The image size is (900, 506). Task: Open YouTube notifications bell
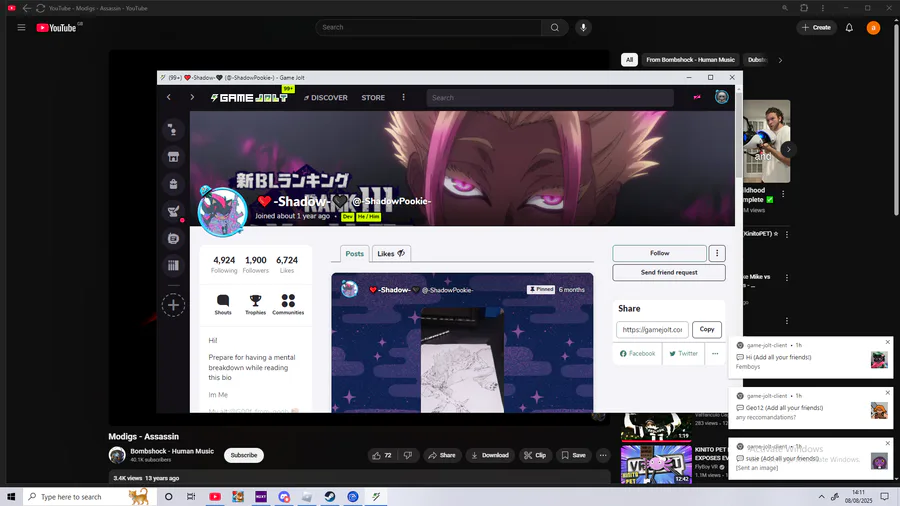click(x=849, y=28)
